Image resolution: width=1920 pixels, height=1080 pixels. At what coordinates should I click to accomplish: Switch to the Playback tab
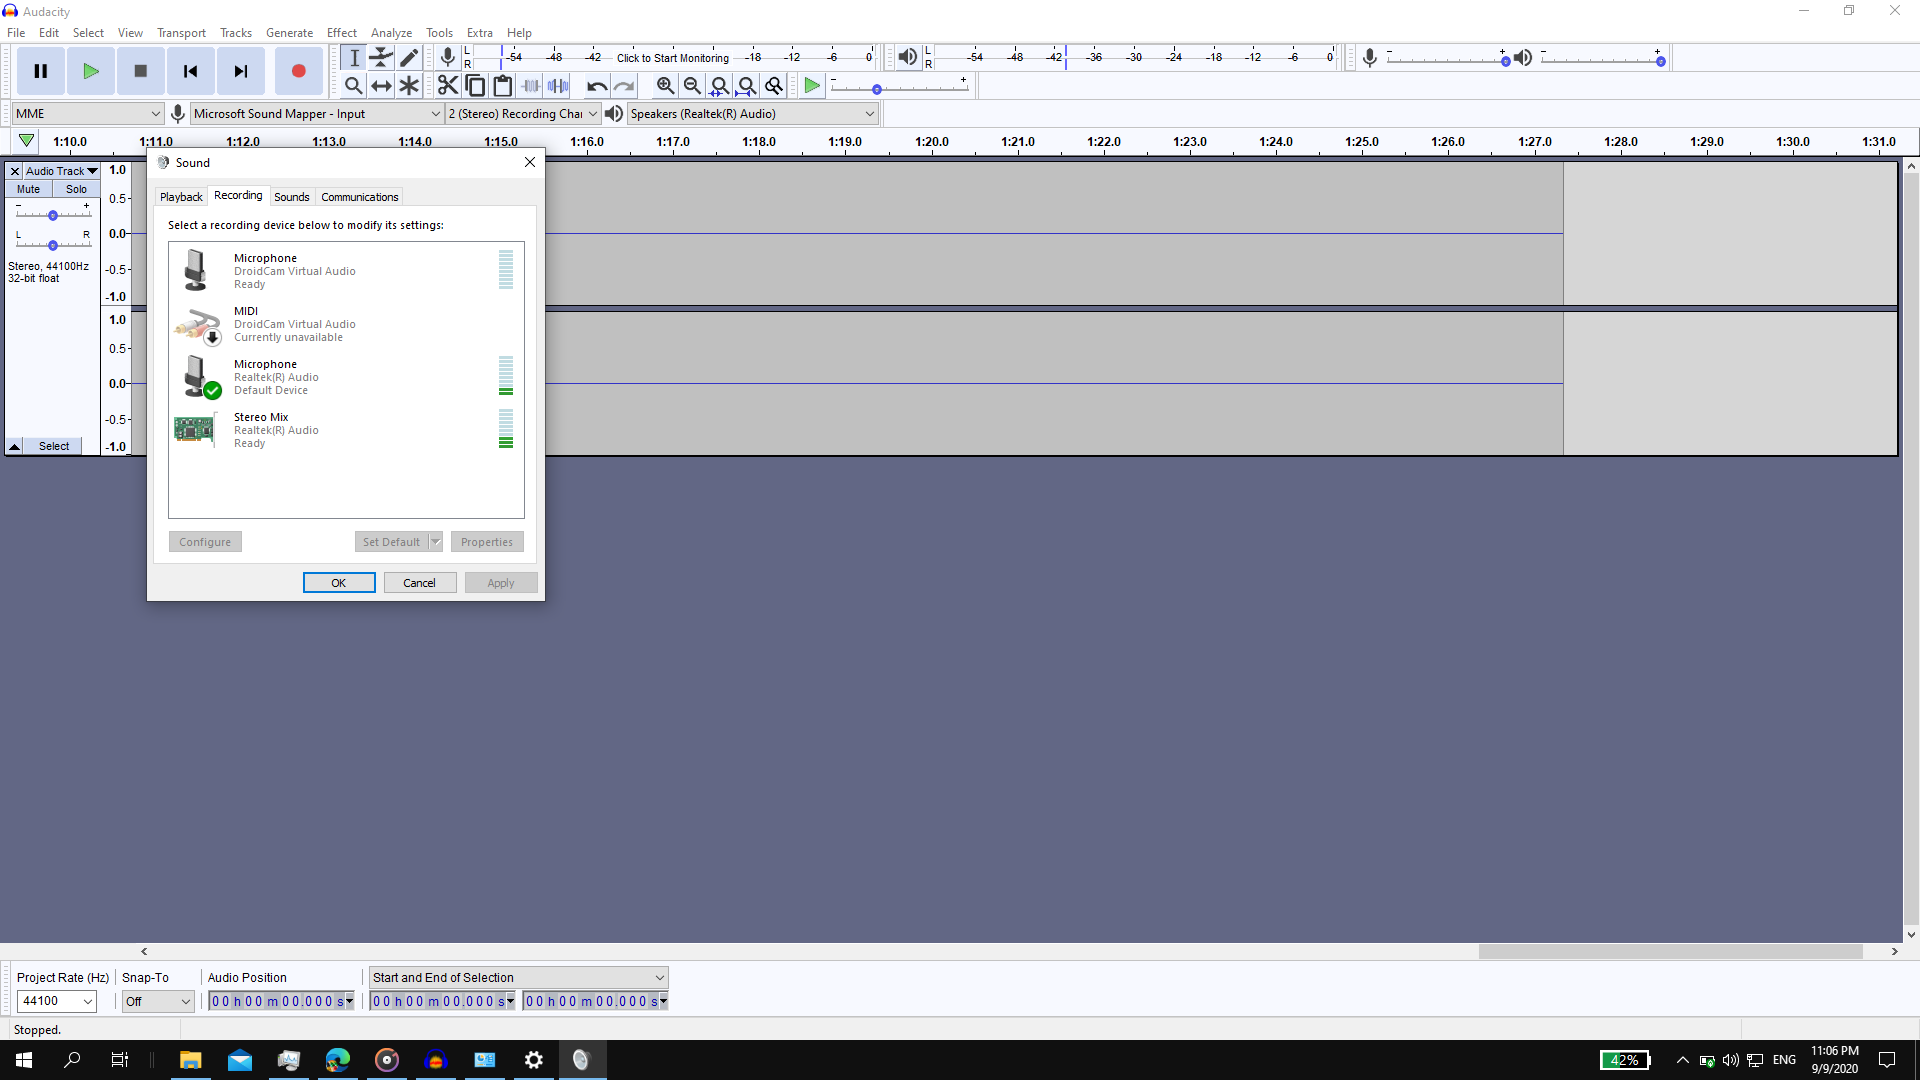pyautogui.click(x=181, y=197)
